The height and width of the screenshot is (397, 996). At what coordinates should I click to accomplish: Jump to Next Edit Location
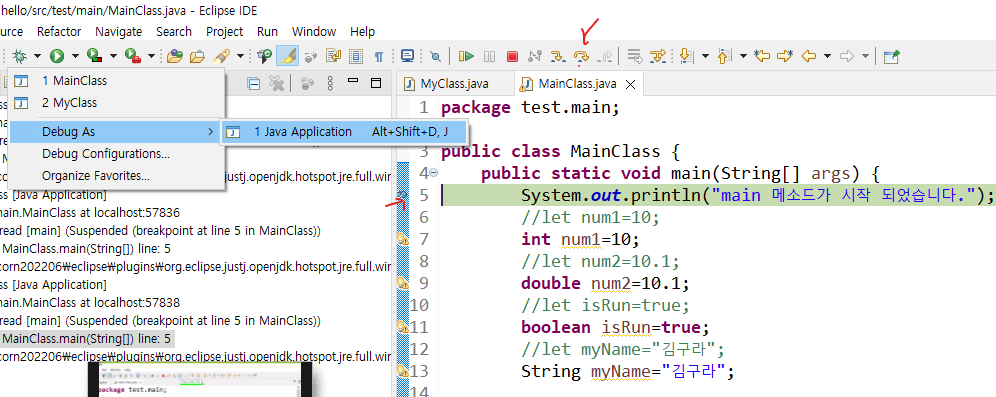click(785, 57)
